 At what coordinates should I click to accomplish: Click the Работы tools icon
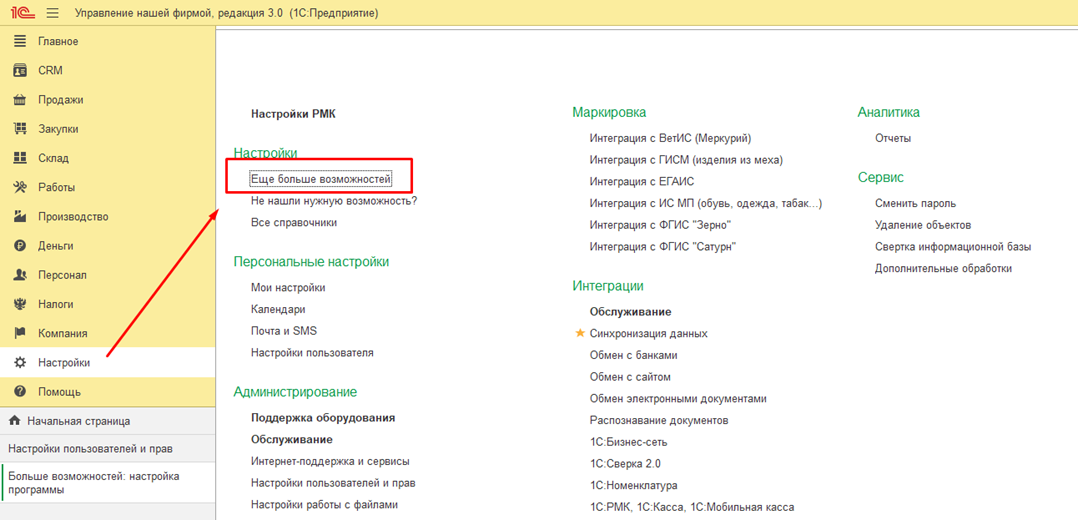click(20, 187)
